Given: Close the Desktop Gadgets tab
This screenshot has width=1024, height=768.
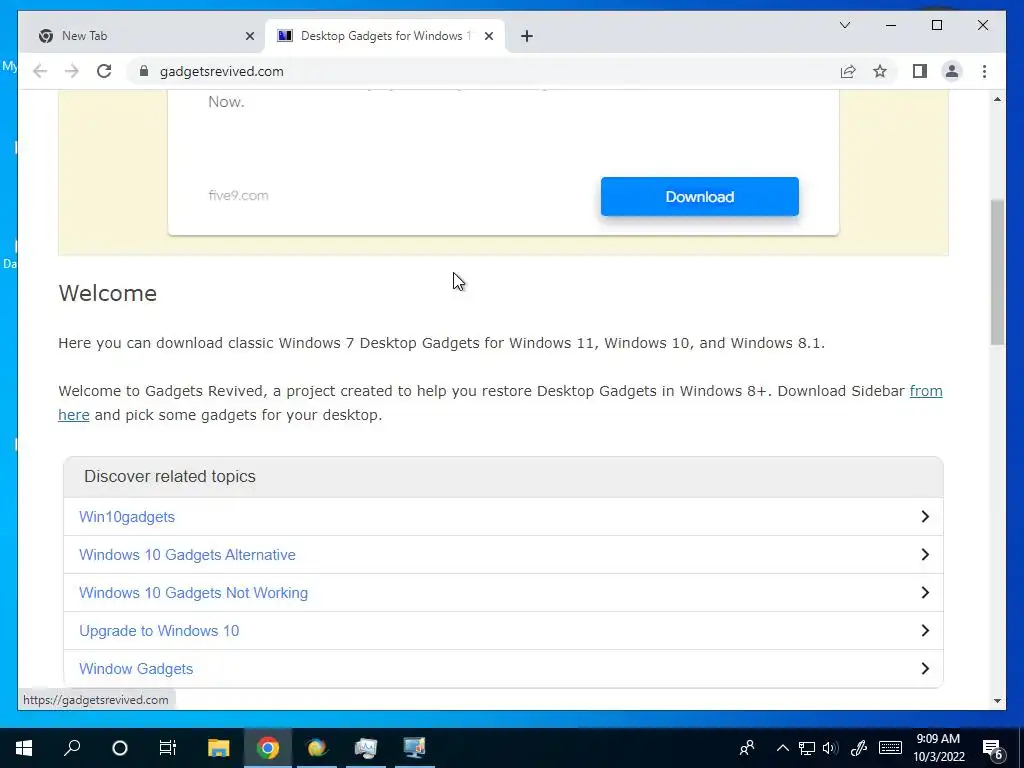Looking at the screenshot, I should click(x=488, y=36).
